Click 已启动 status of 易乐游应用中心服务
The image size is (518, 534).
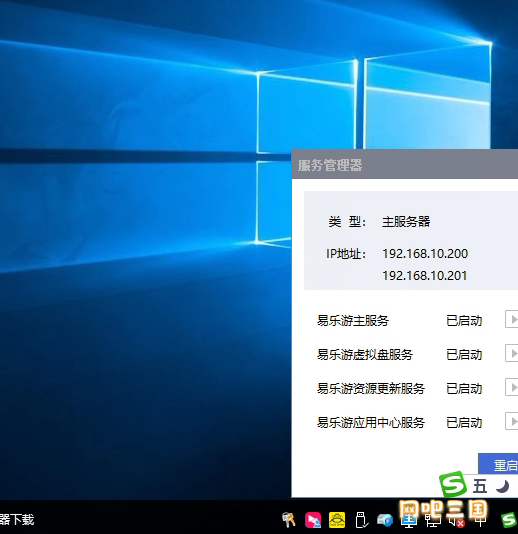[x=464, y=423]
